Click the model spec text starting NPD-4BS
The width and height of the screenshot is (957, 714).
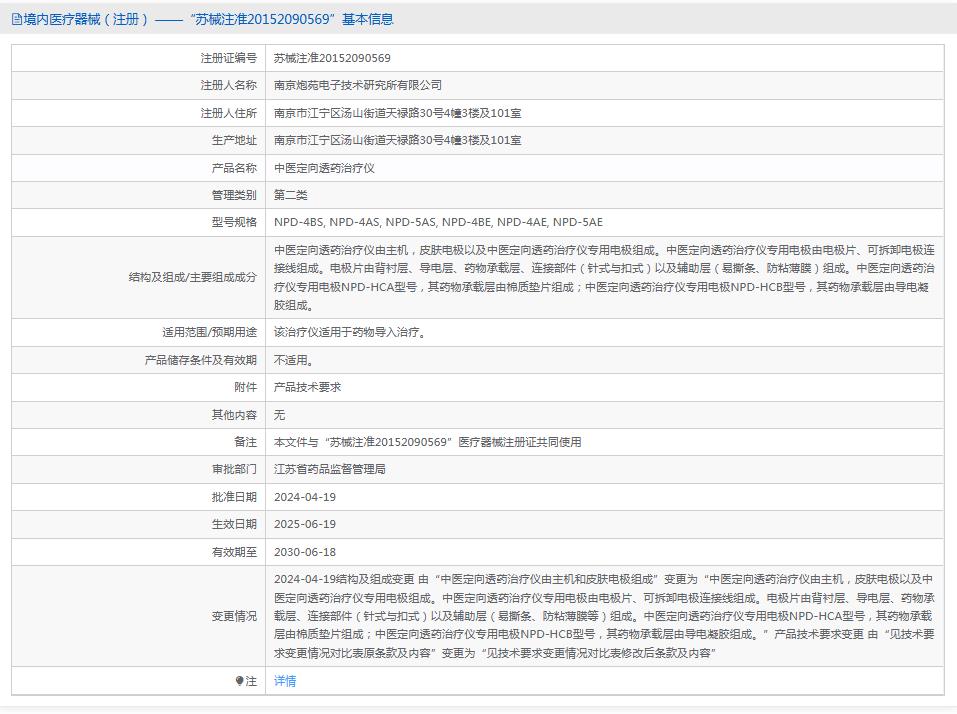point(438,222)
